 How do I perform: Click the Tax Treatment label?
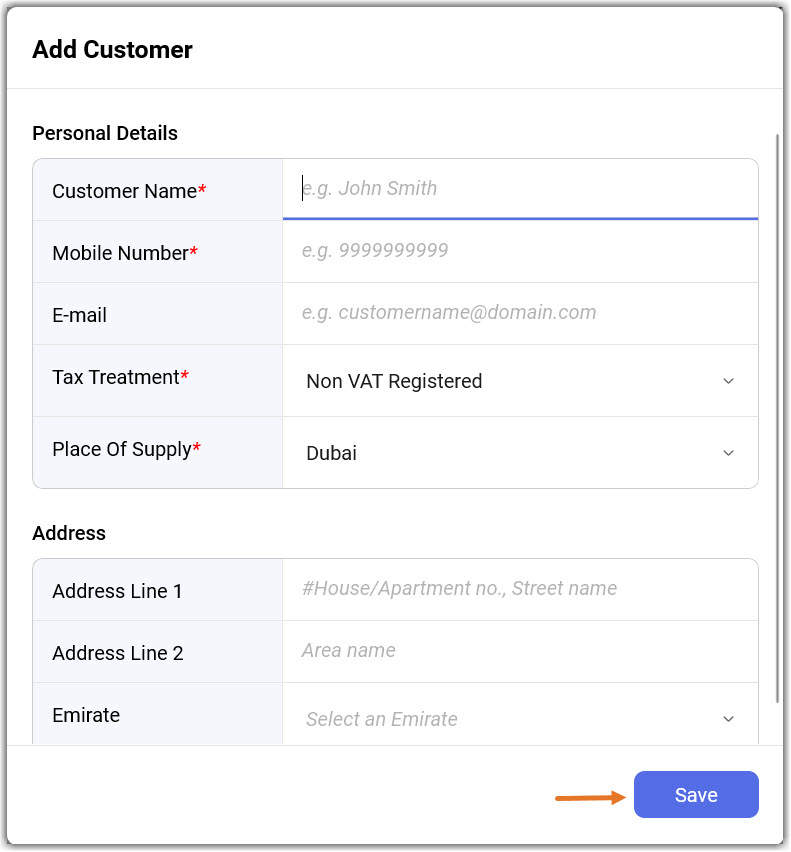click(x=115, y=377)
